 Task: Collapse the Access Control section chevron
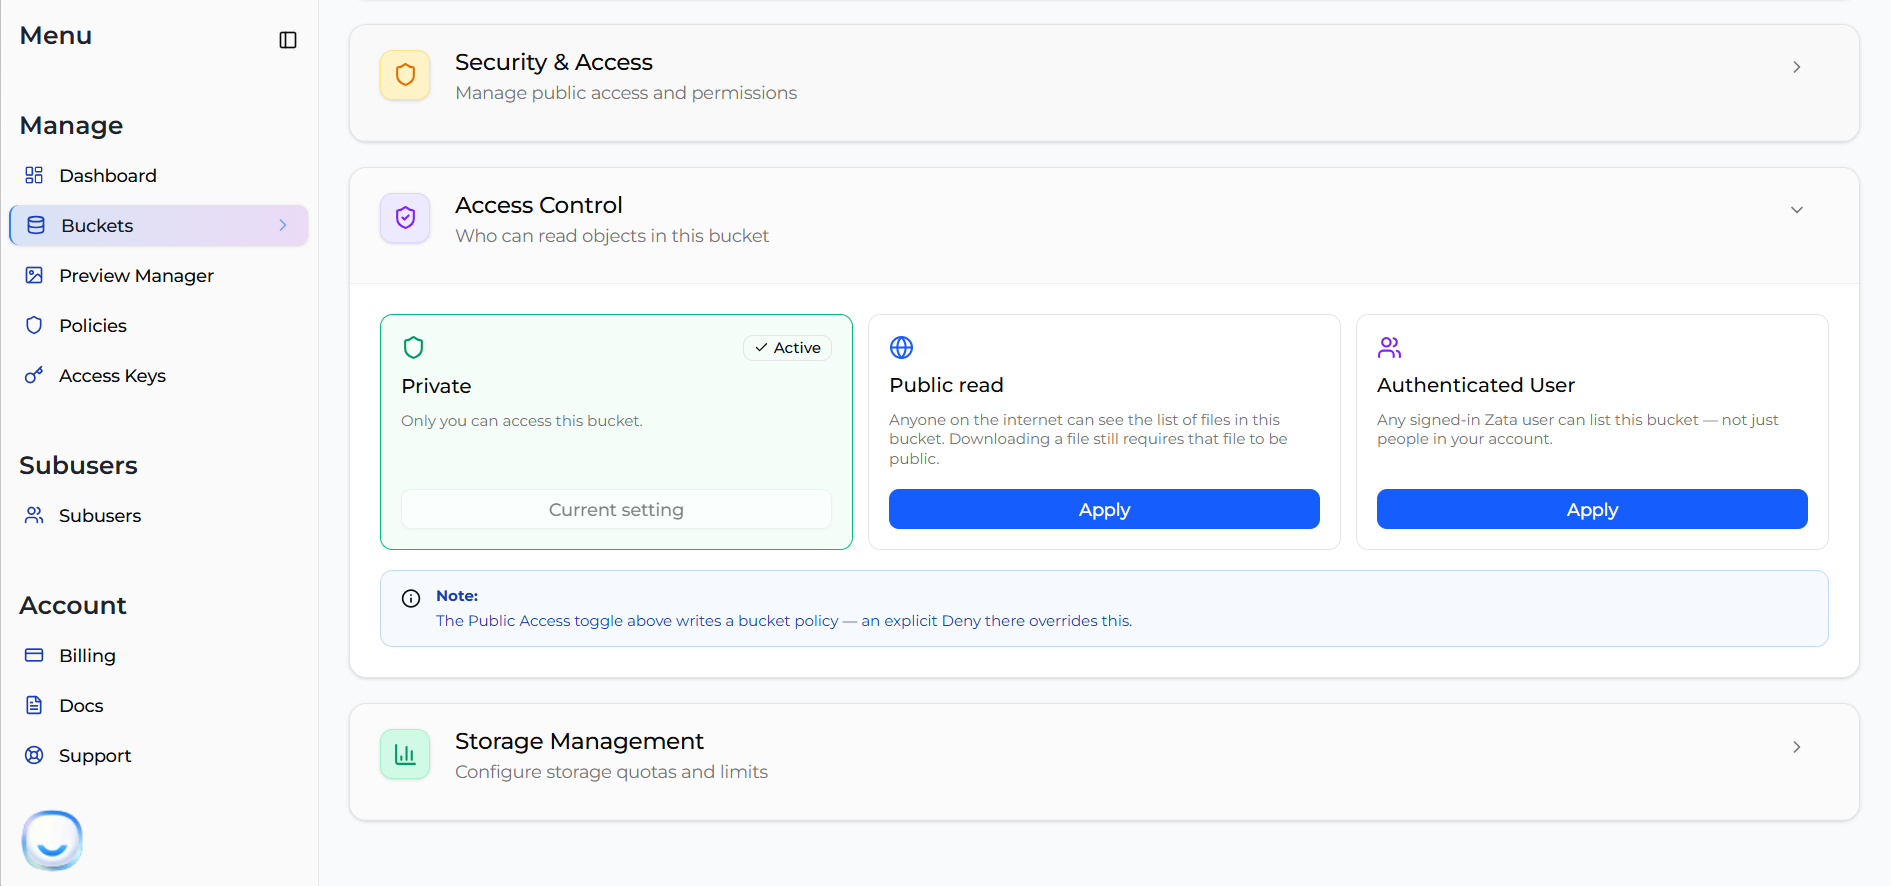[x=1797, y=210]
